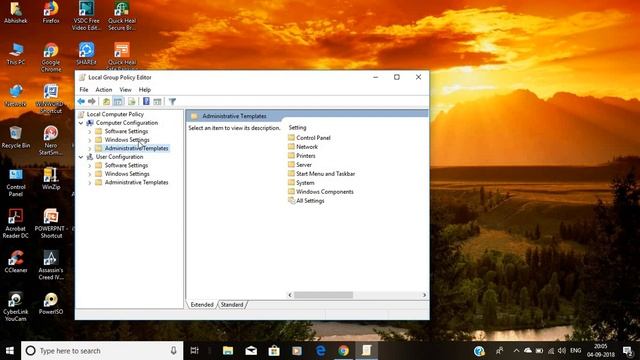The height and width of the screenshot is (360, 640).
Task: Expand Software Settings under Computer Configuration
Action: pos(89,131)
